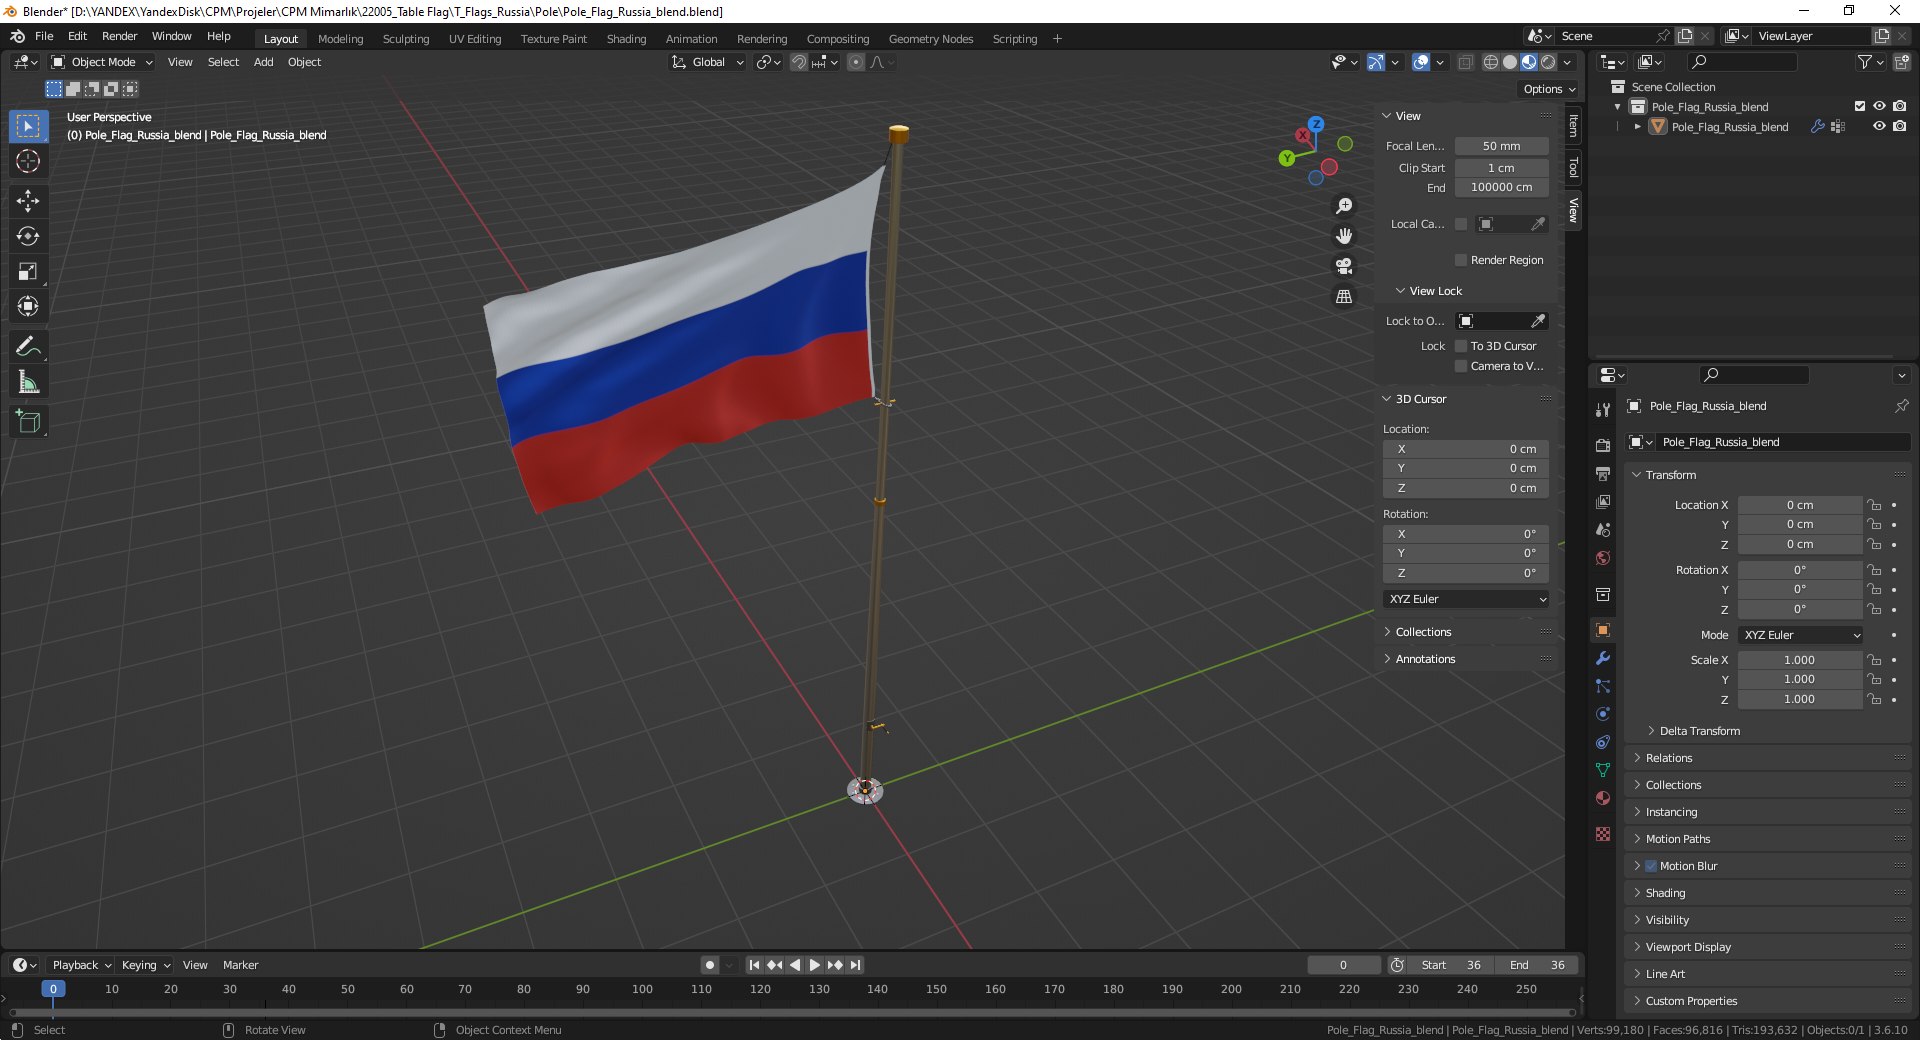Switch to Item sidebar tab
This screenshot has height=1040, width=1920.
(1573, 125)
